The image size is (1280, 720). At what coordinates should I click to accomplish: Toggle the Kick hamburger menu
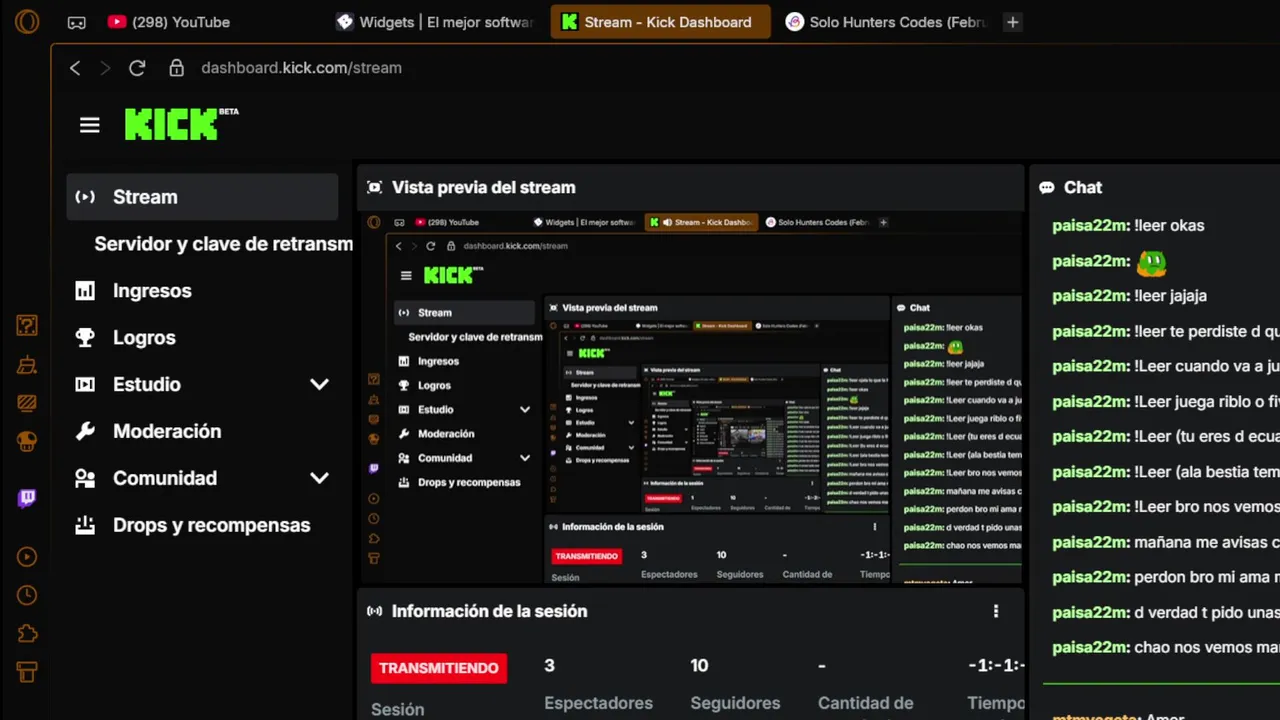point(90,125)
